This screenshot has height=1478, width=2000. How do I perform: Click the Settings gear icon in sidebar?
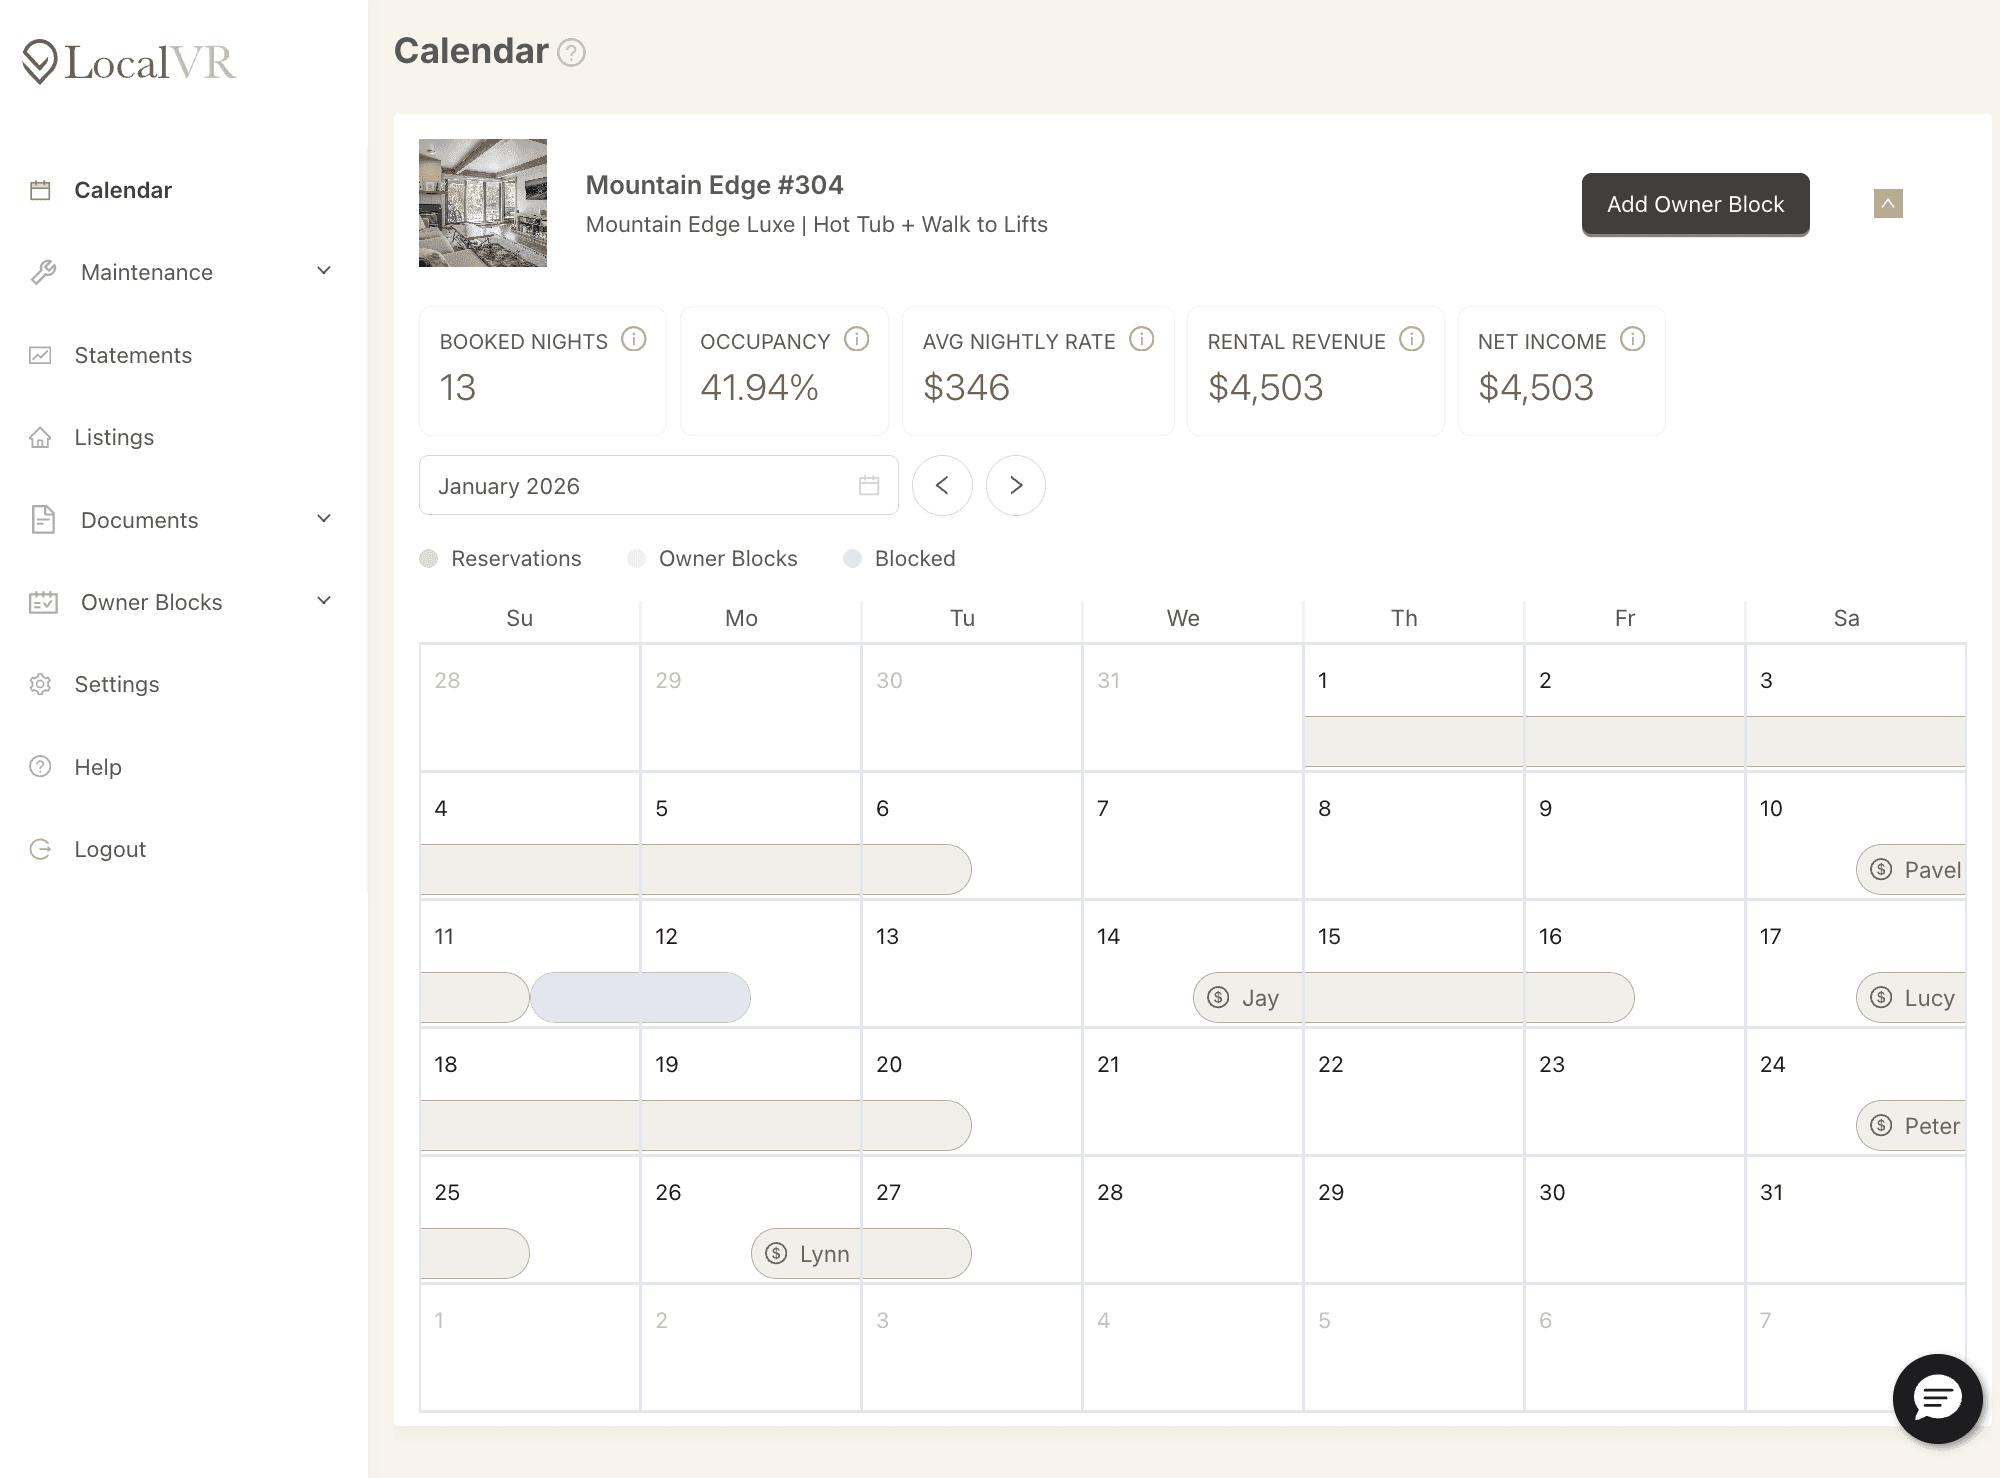click(x=40, y=684)
